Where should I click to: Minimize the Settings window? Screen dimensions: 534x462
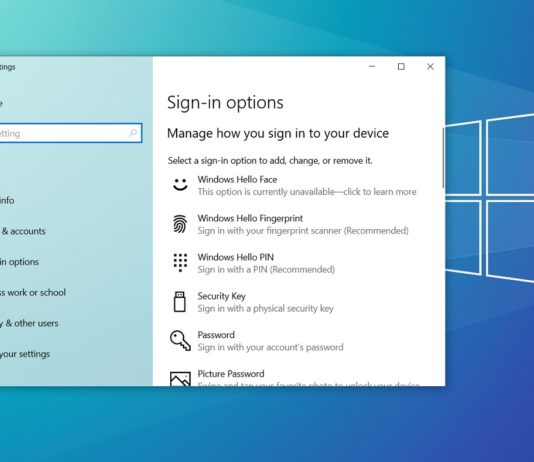pos(372,66)
